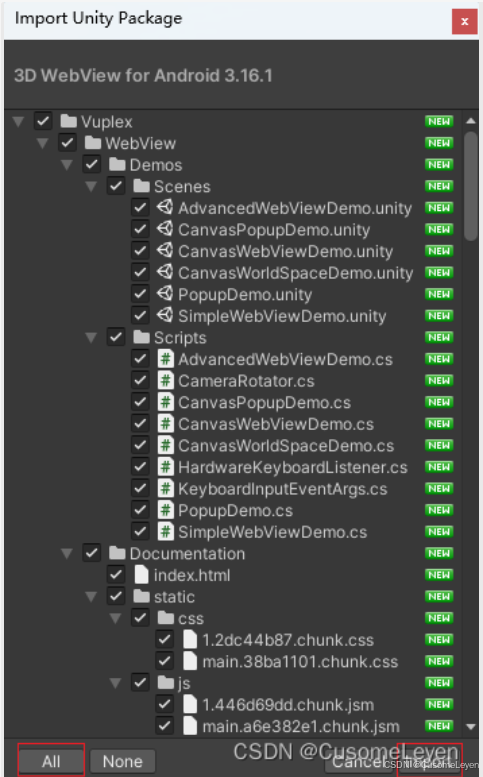The image size is (483, 777).
Task: Click the file icon for index.html
Action: point(141,575)
